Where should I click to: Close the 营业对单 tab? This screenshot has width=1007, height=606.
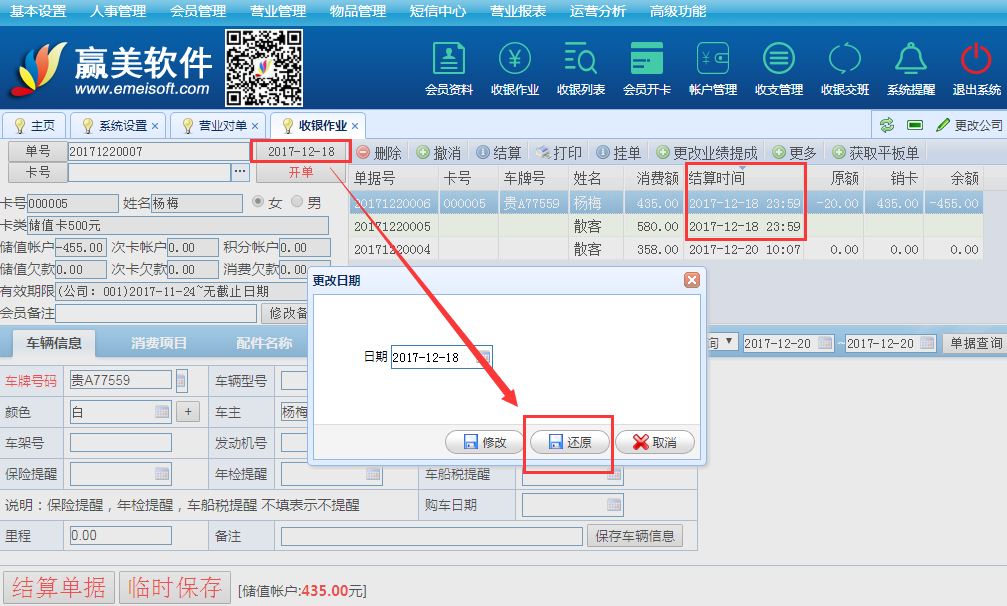click(x=255, y=126)
